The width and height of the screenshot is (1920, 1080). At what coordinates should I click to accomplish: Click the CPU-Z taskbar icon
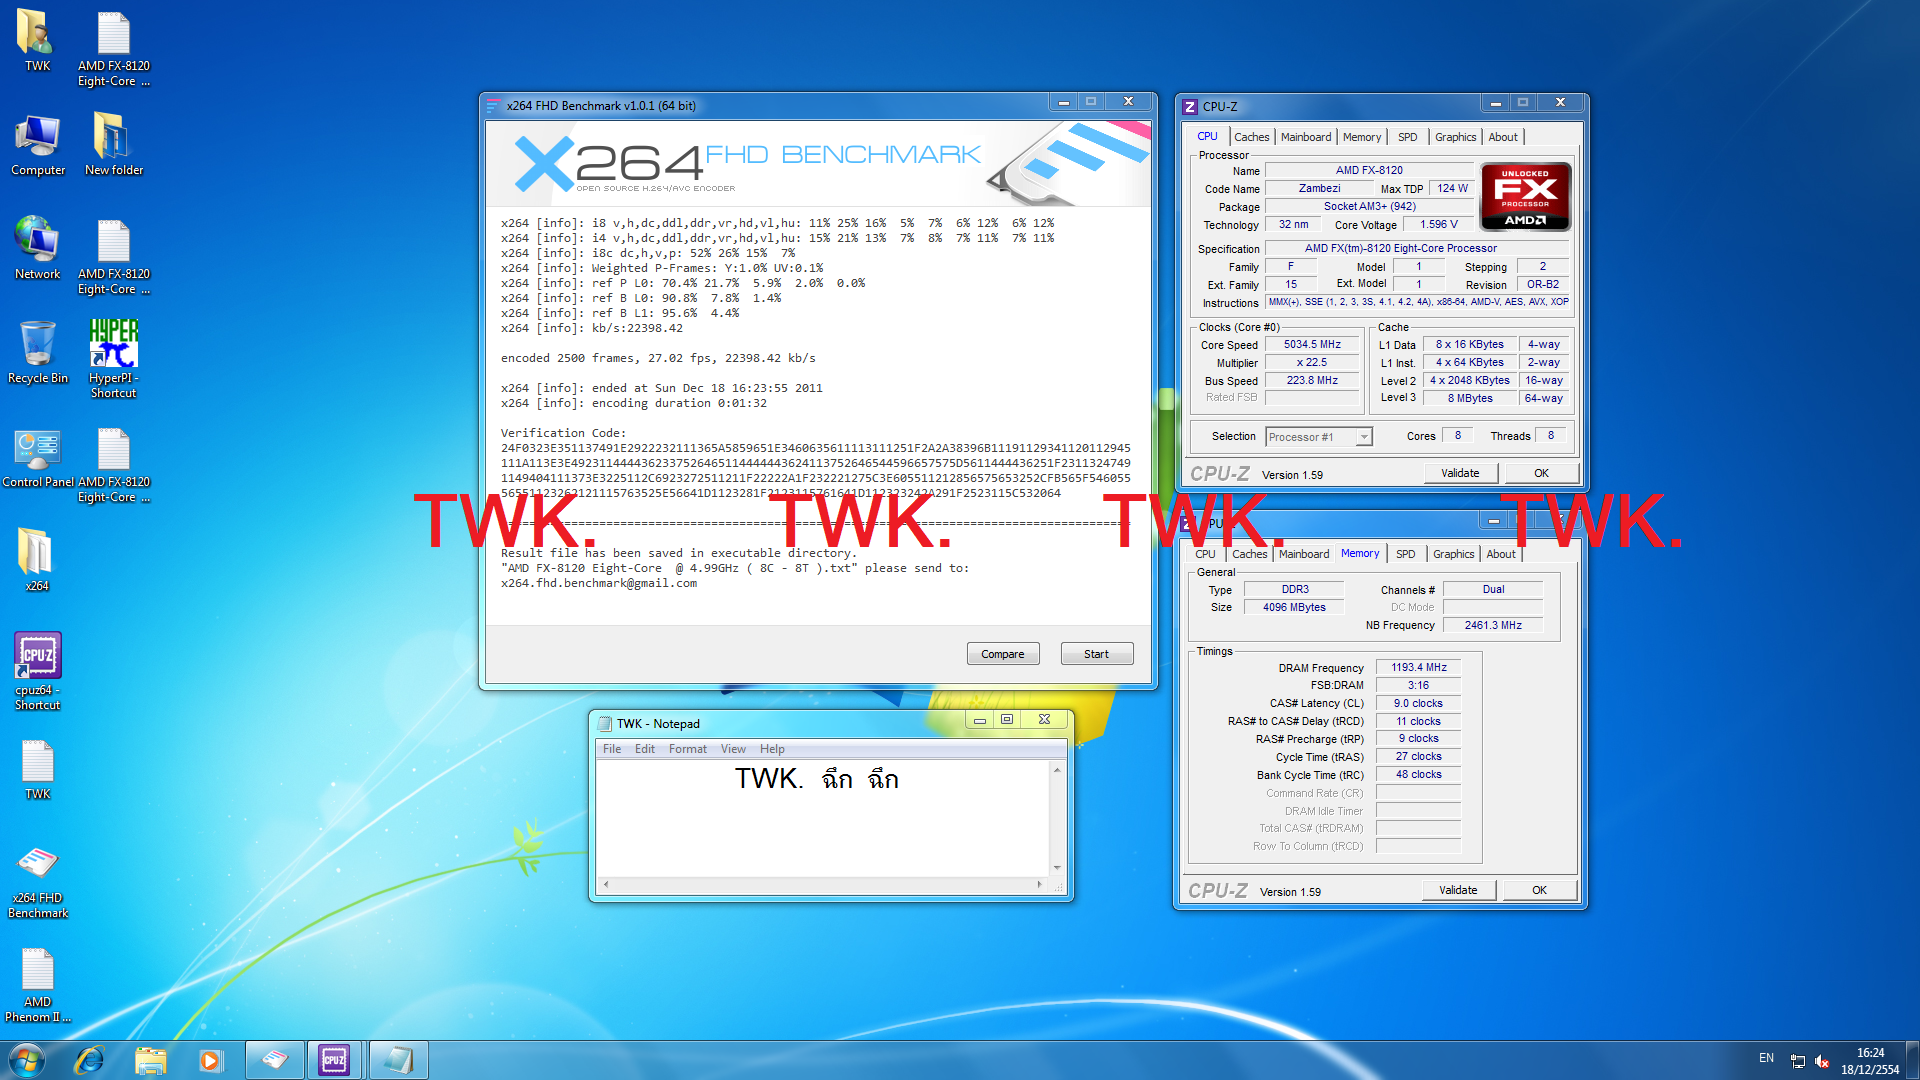tap(334, 1060)
